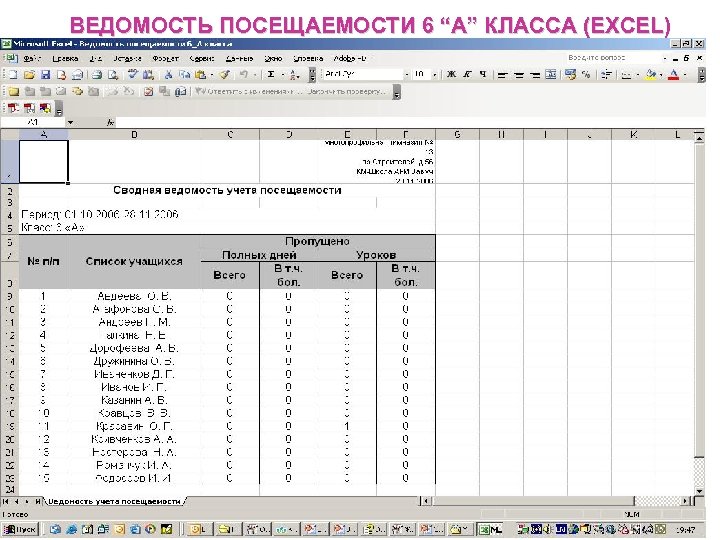Open the Вставка menu
The height and width of the screenshot is (540, 720).
click(x=127, y=58)
